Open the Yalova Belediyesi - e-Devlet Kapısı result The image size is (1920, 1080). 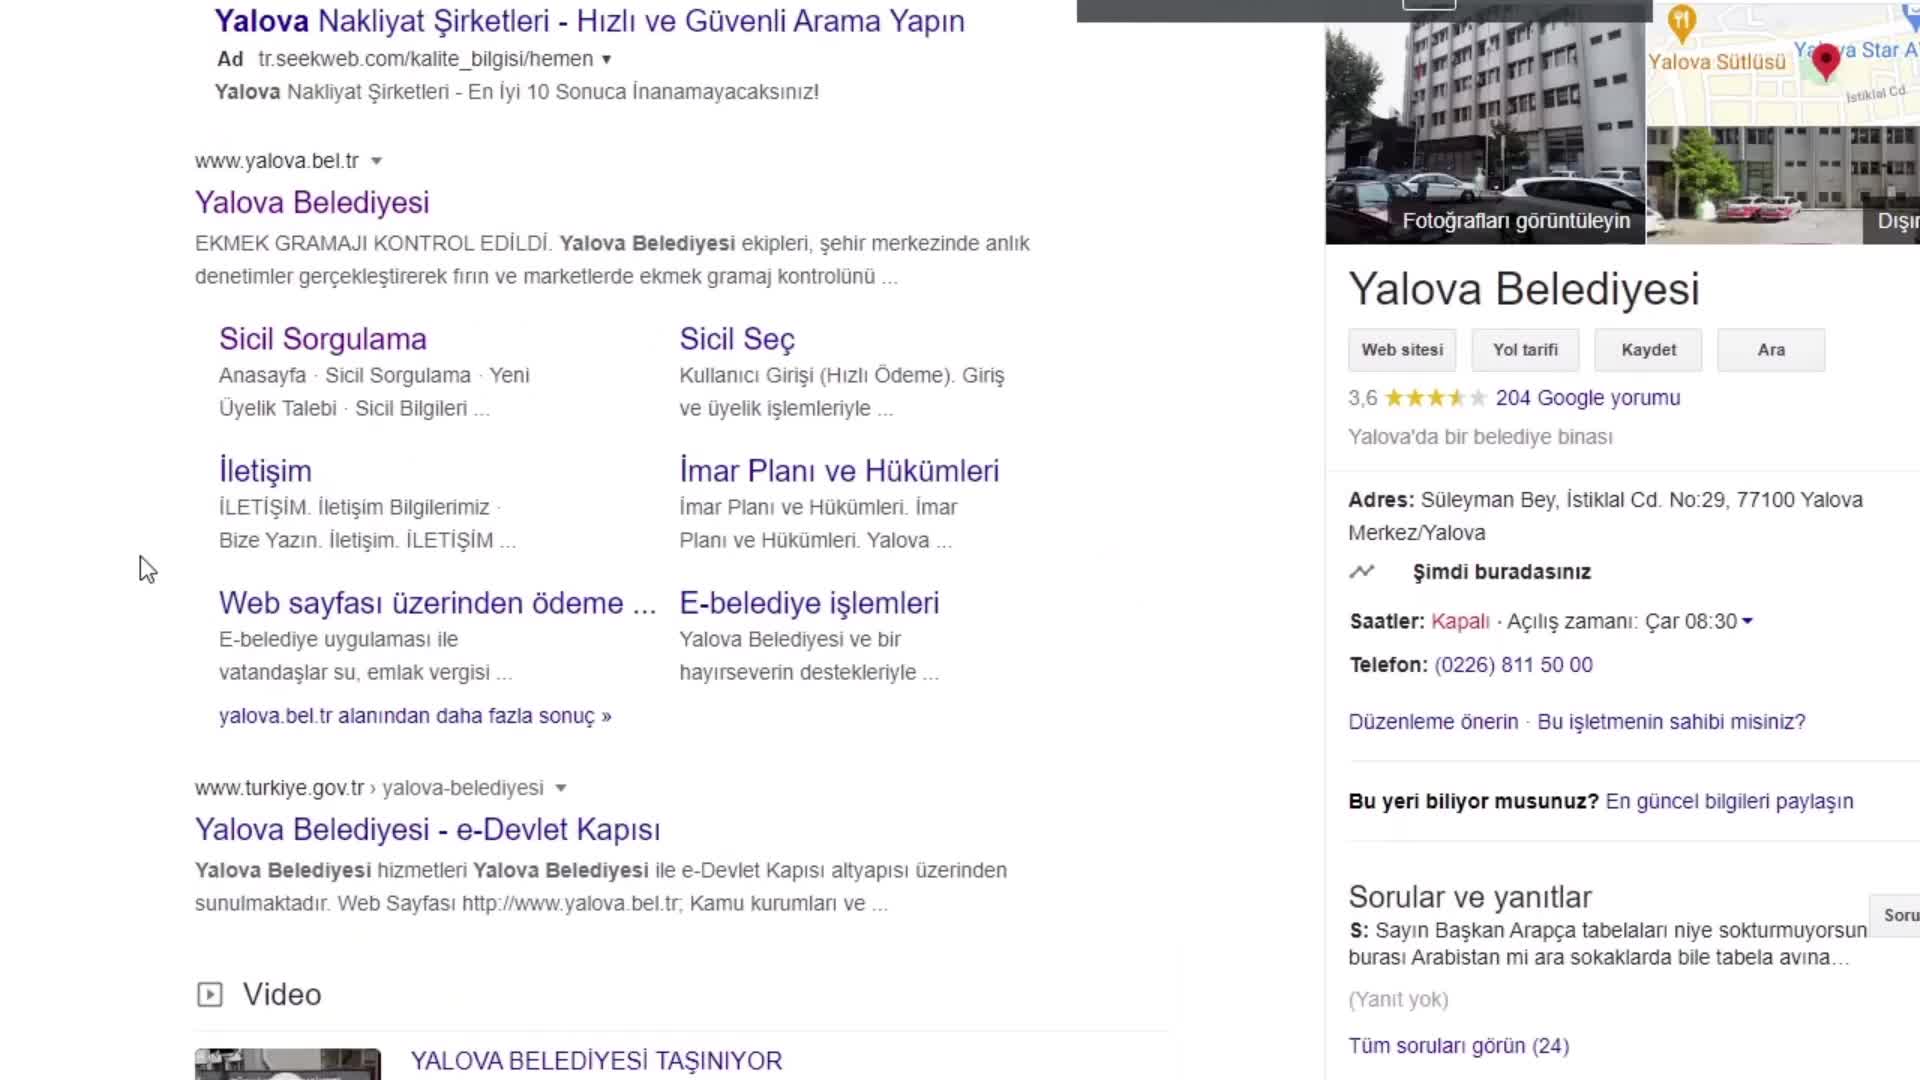coord(427,829)
